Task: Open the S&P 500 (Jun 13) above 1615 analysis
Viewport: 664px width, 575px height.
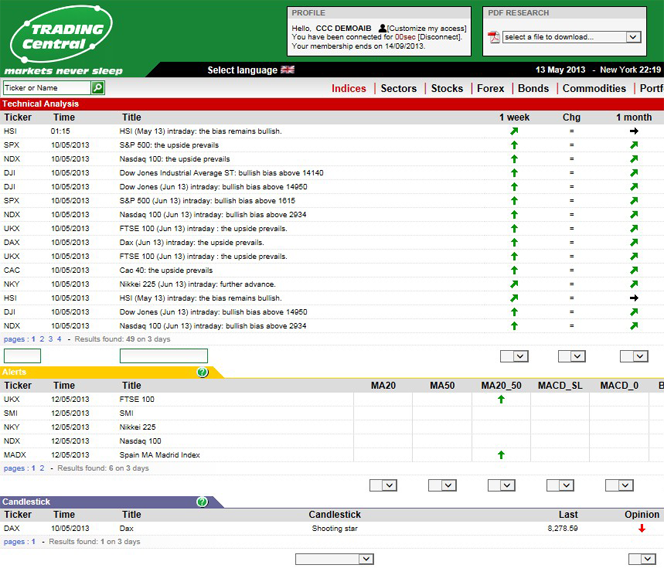Action: click(208, 201)
